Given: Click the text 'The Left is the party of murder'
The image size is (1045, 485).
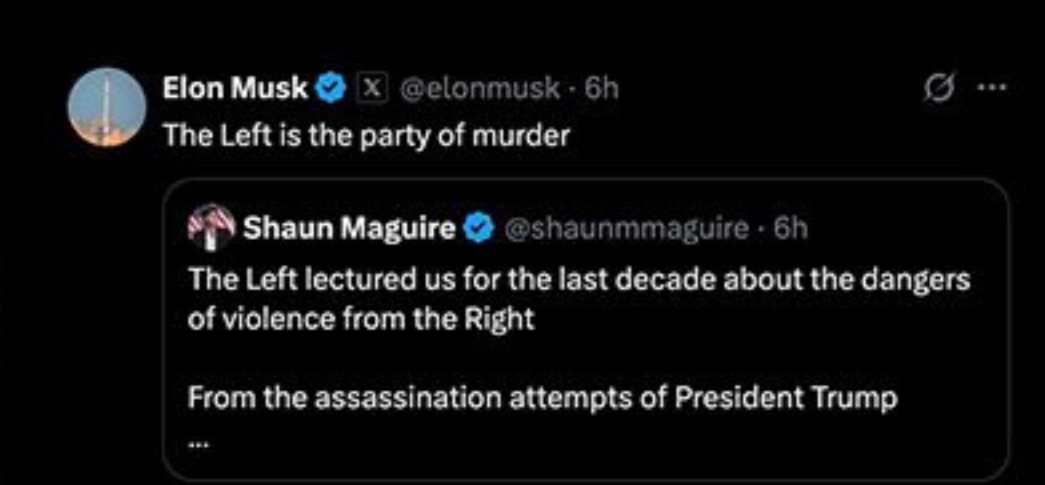Looking at the screenshot, I should coord(366,136).
